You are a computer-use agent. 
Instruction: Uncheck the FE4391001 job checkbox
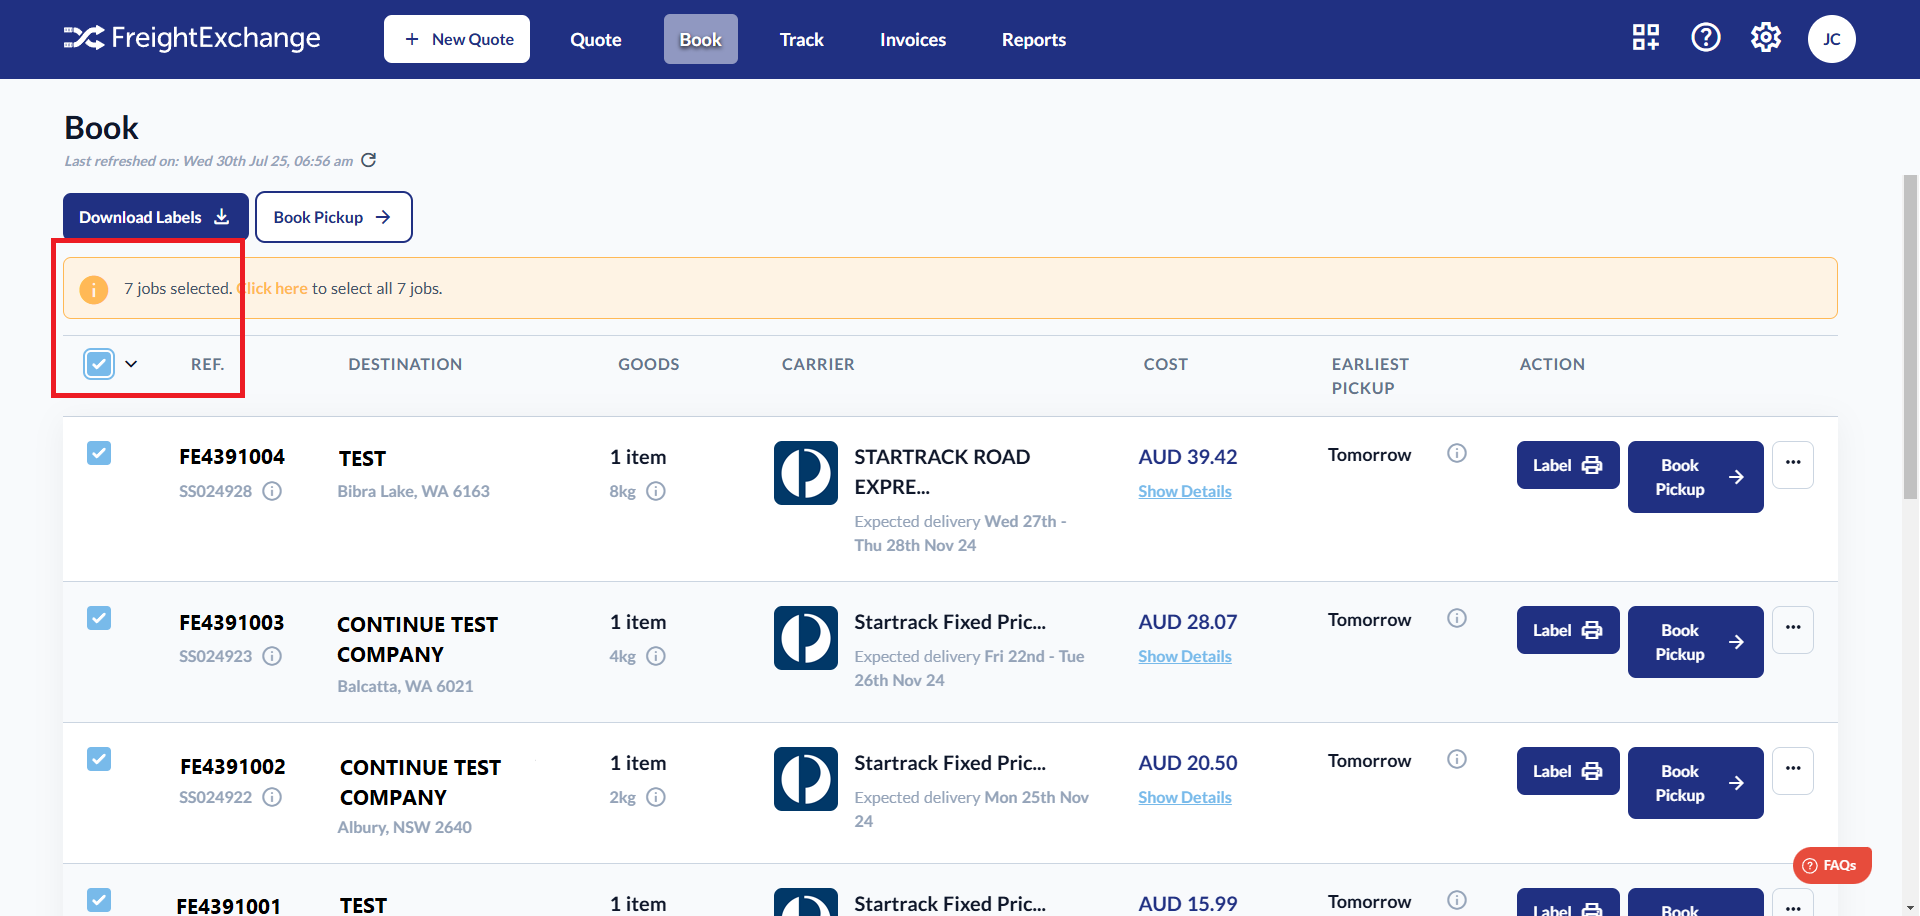(99, 900)
